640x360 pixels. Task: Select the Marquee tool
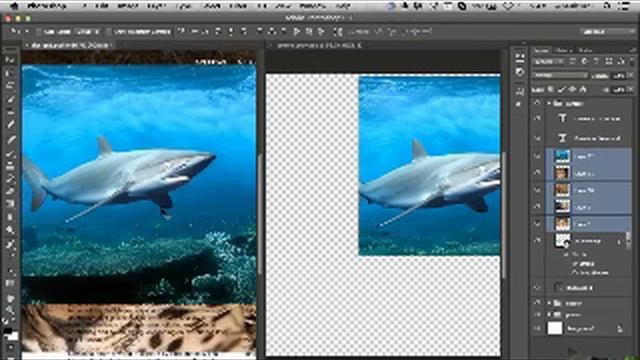10,73
